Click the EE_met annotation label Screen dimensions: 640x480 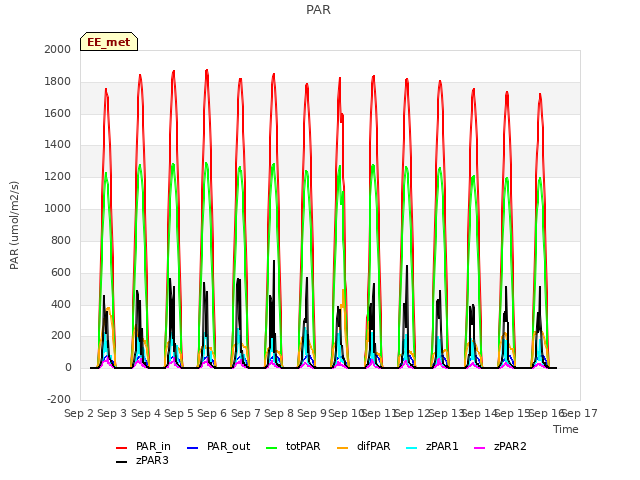pyautogui.click(x=109, y=42)
